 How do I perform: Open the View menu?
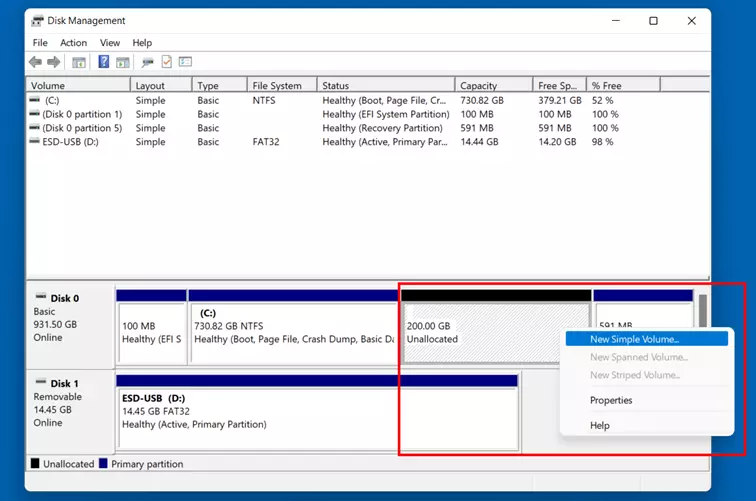[110, 43]
